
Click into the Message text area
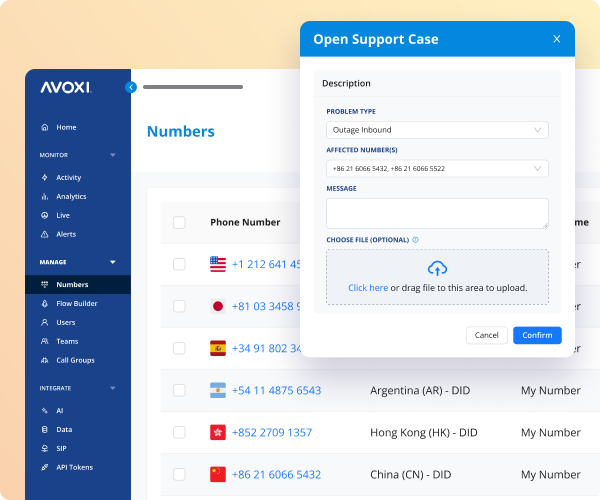point(437,213)
